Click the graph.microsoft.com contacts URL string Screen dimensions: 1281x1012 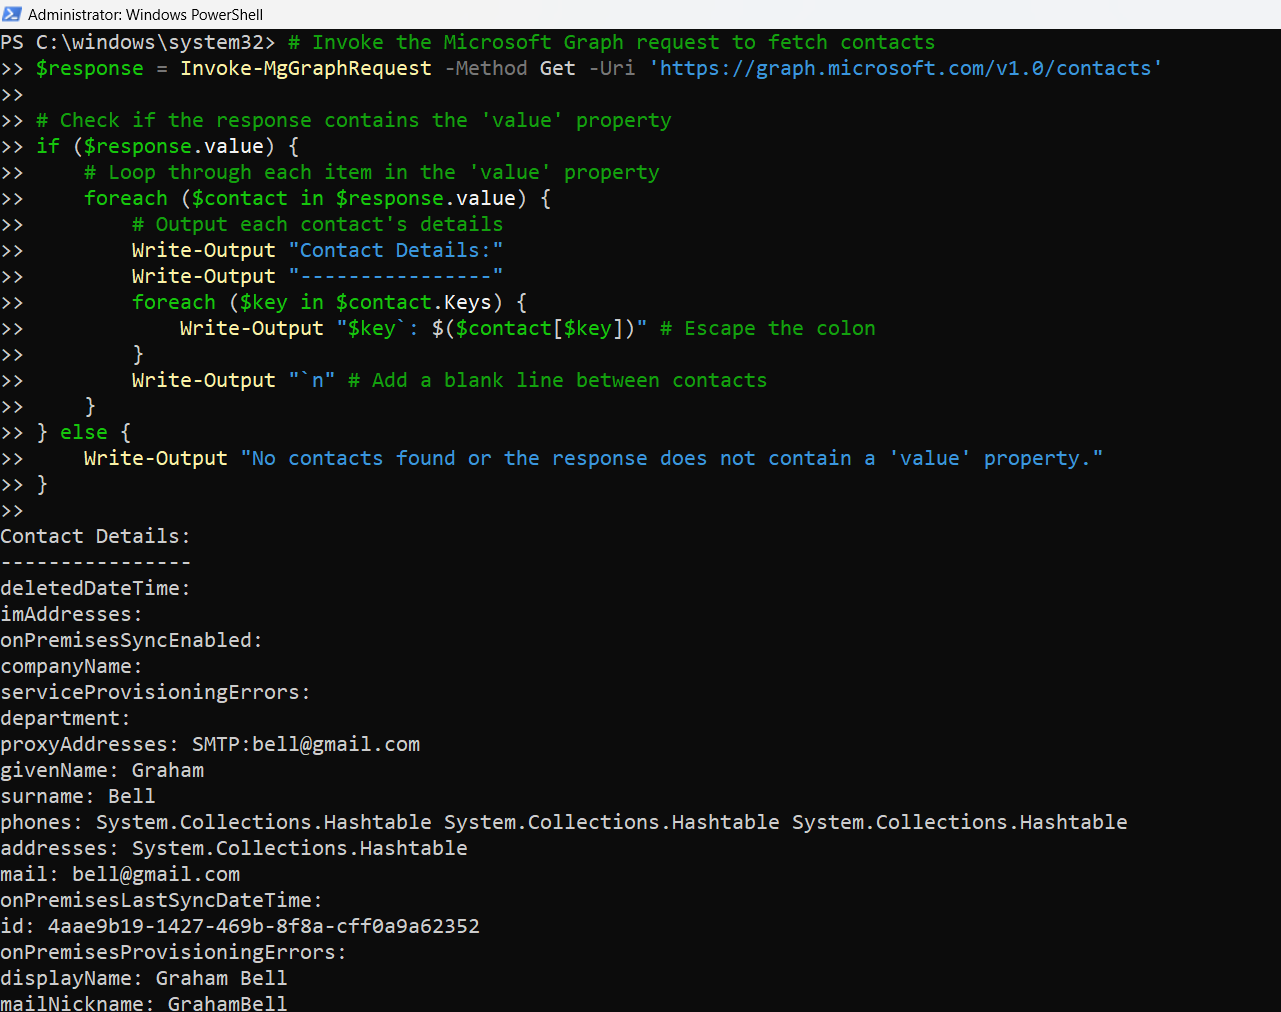(x=905, y=68)
